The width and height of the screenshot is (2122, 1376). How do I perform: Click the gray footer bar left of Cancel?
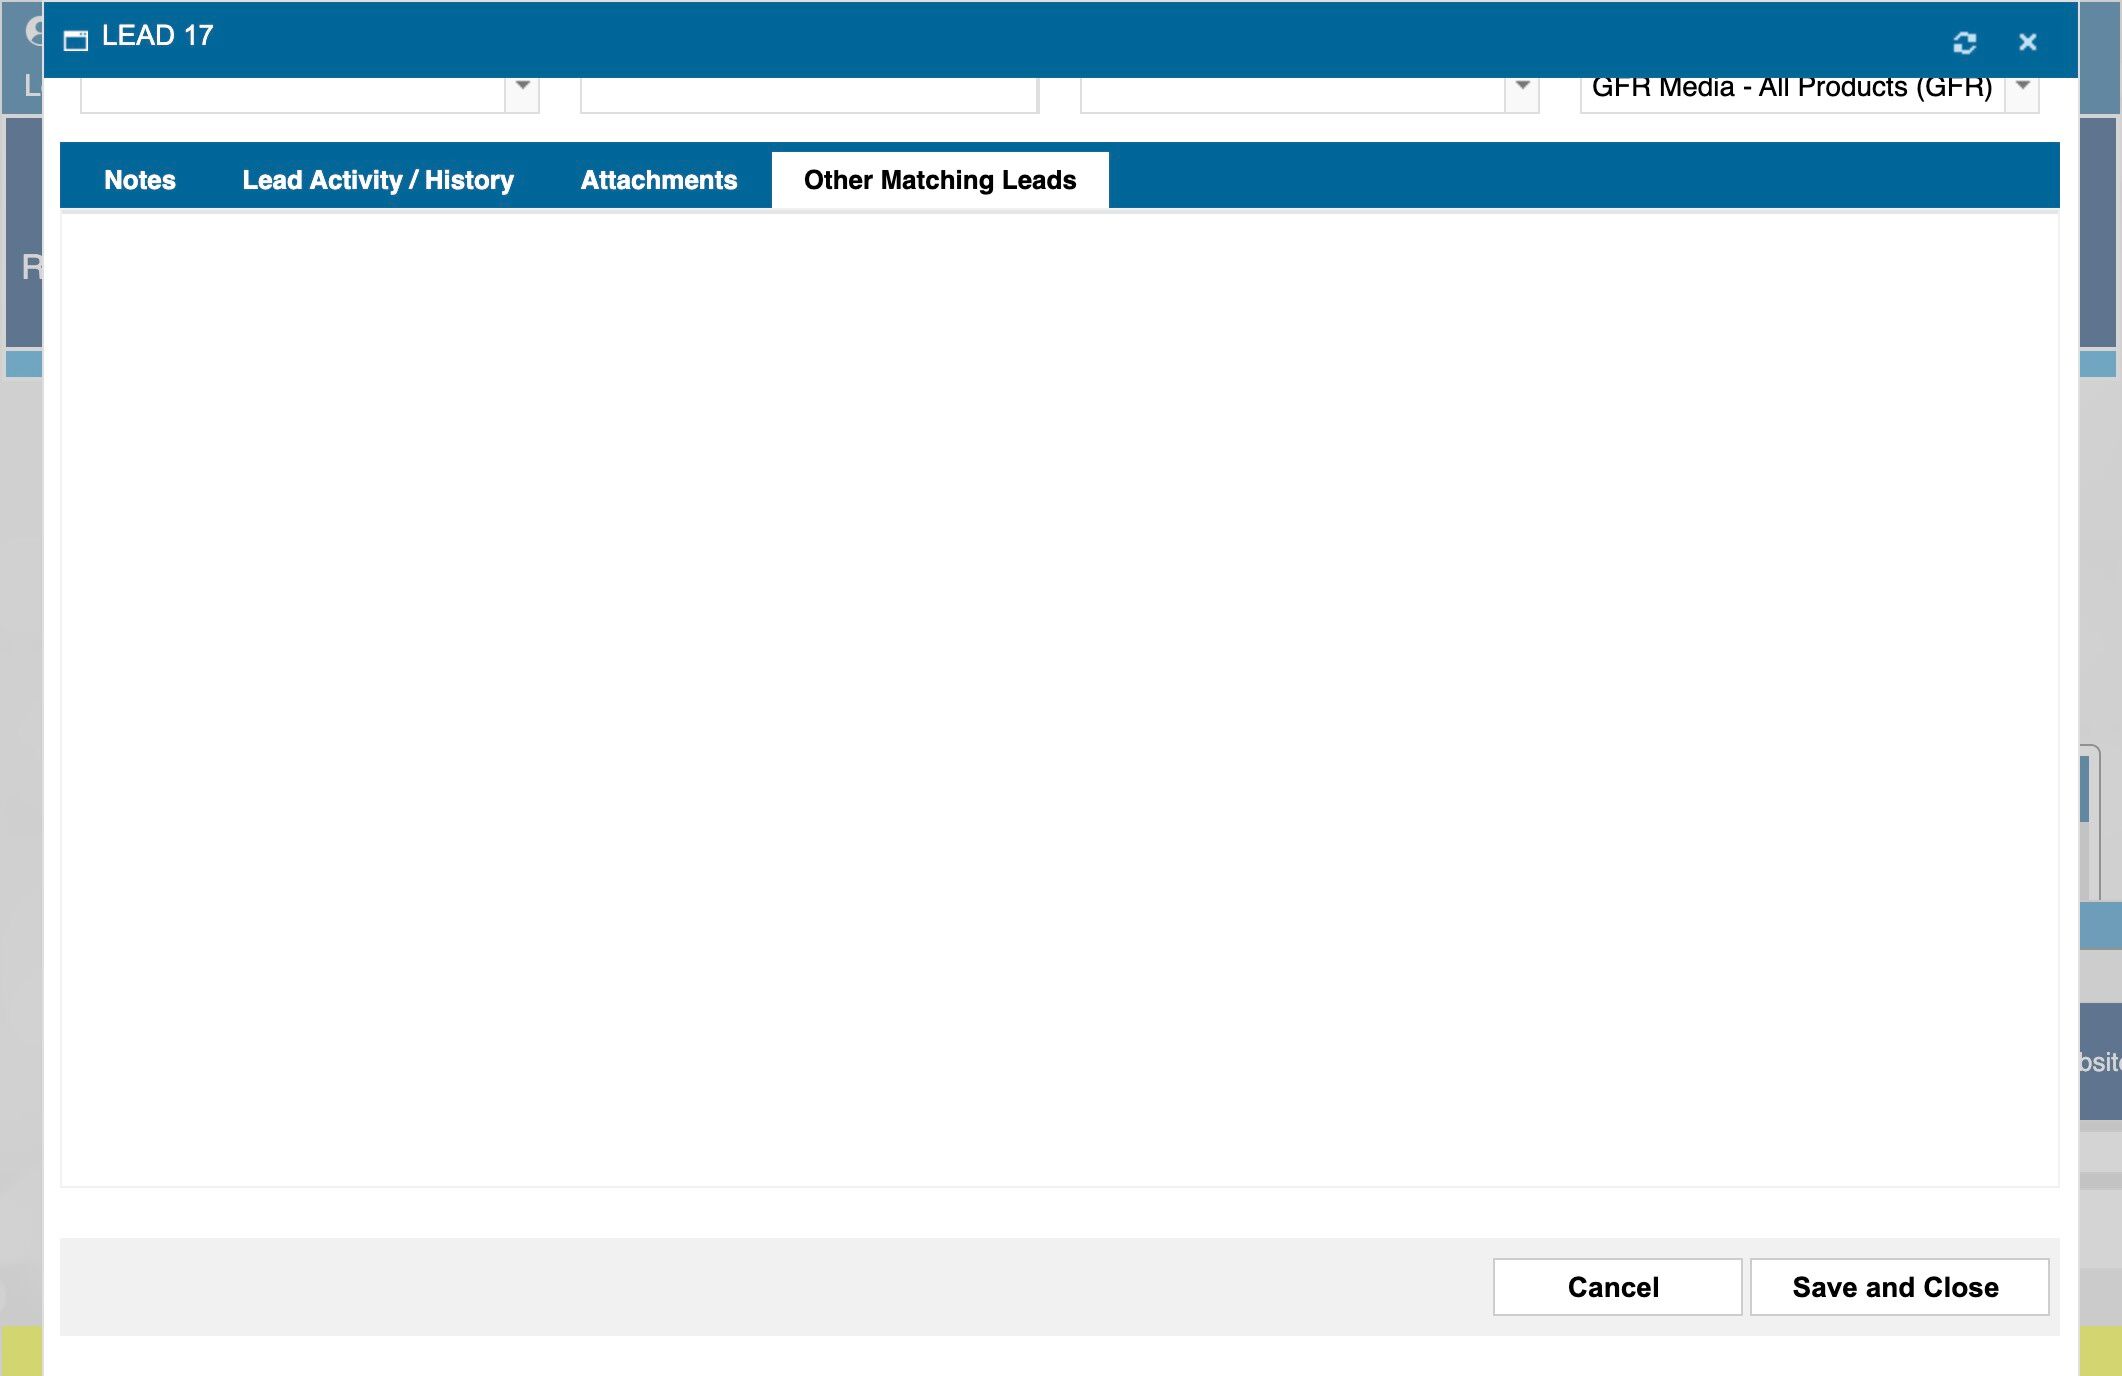tap(776, 1287)
